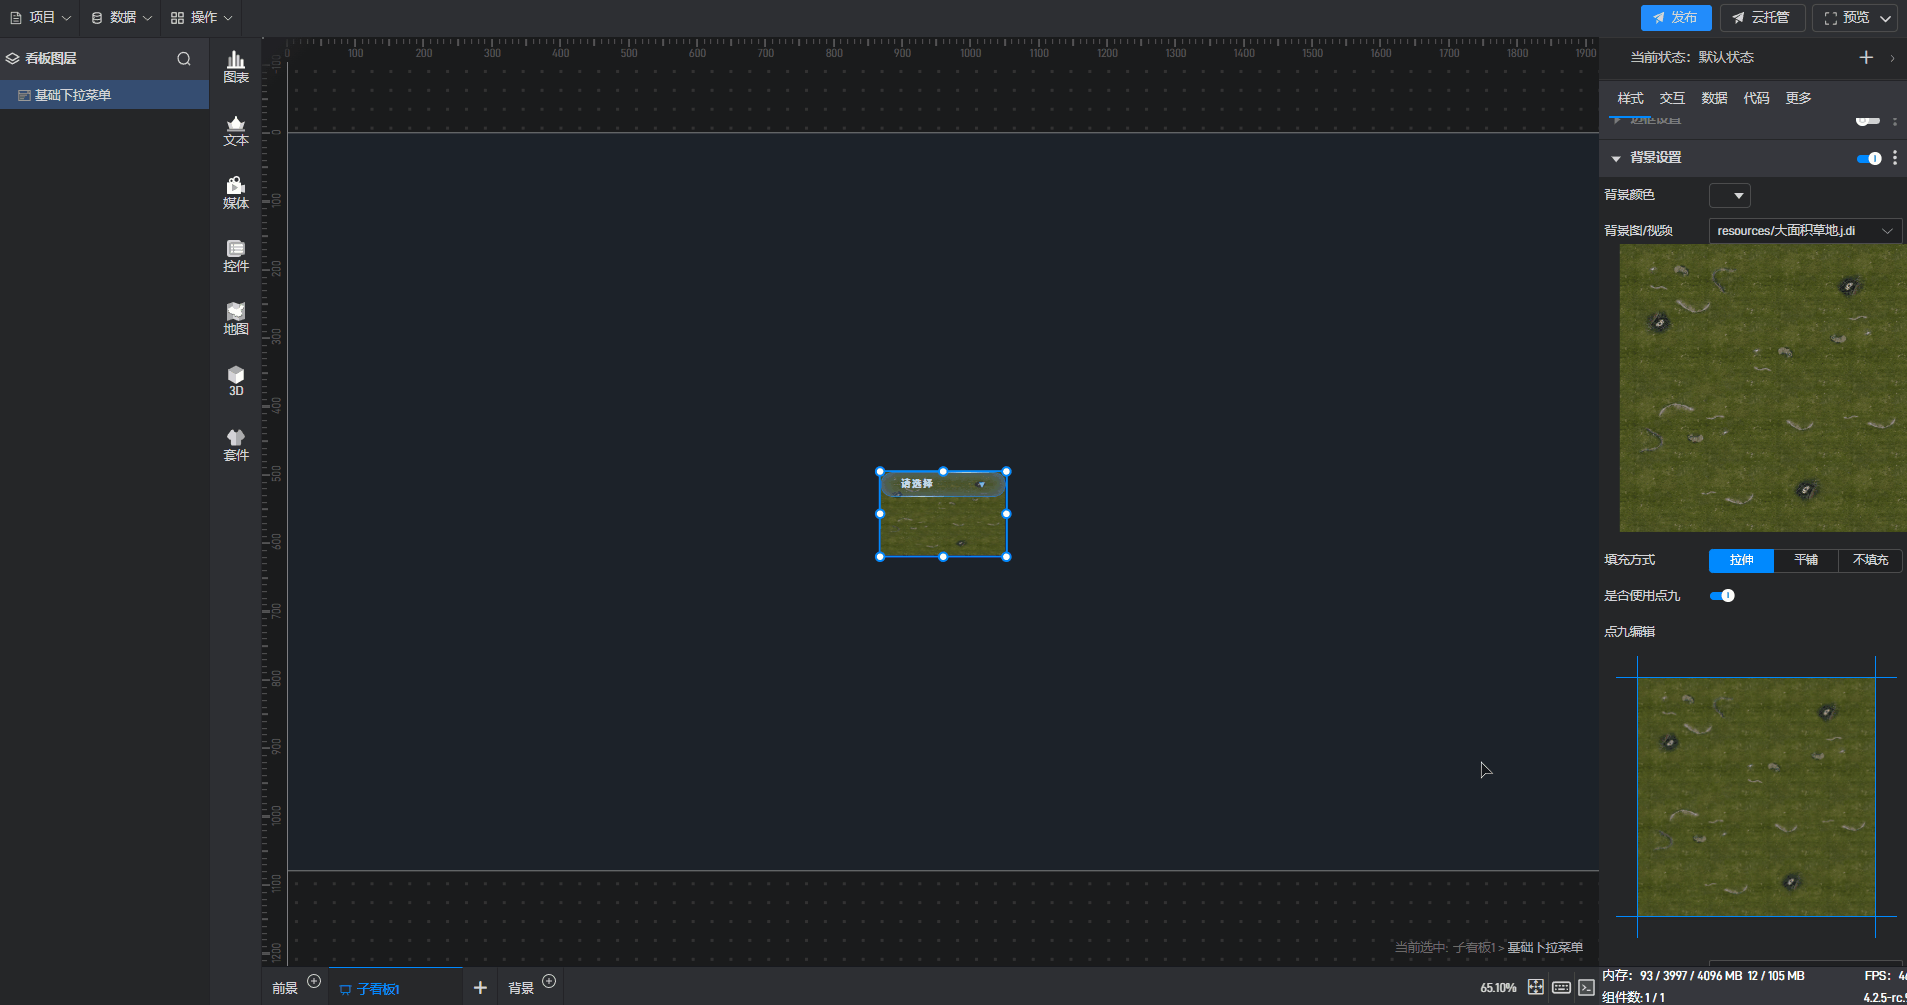Select the 平铺 tile fill mode
The image size is (1907, 1005).
pos(1805,560)
